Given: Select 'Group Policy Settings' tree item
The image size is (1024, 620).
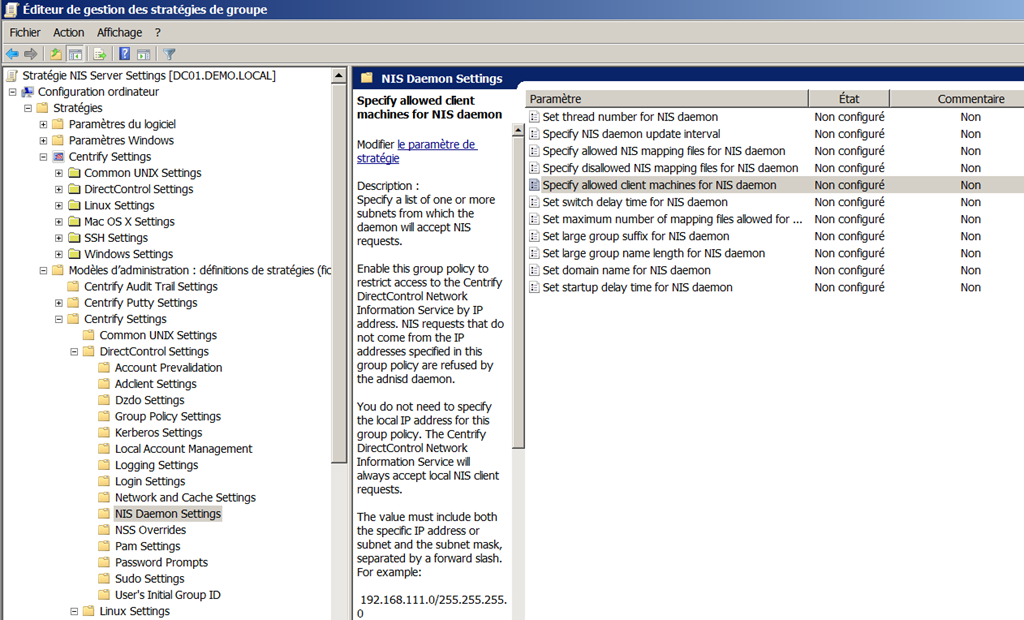Looking at the screenshot, I should coord(168,416).
